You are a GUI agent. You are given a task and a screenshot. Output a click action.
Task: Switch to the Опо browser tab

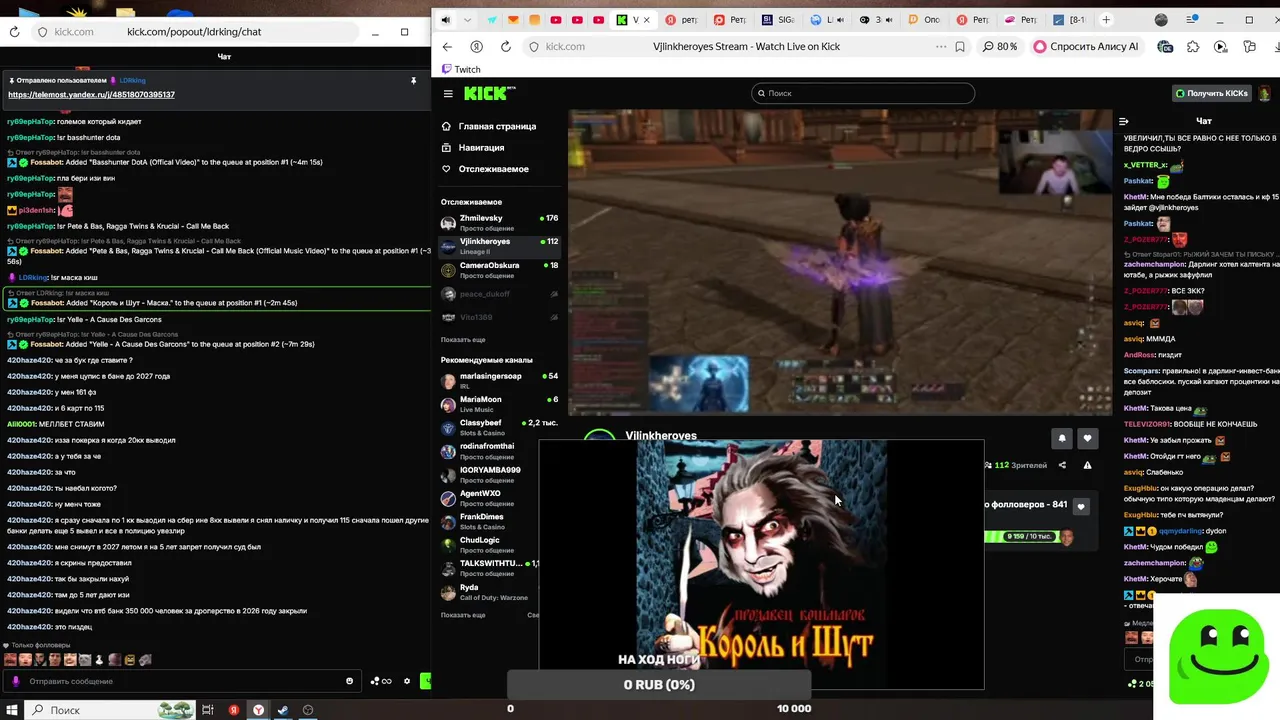point(924,19)
